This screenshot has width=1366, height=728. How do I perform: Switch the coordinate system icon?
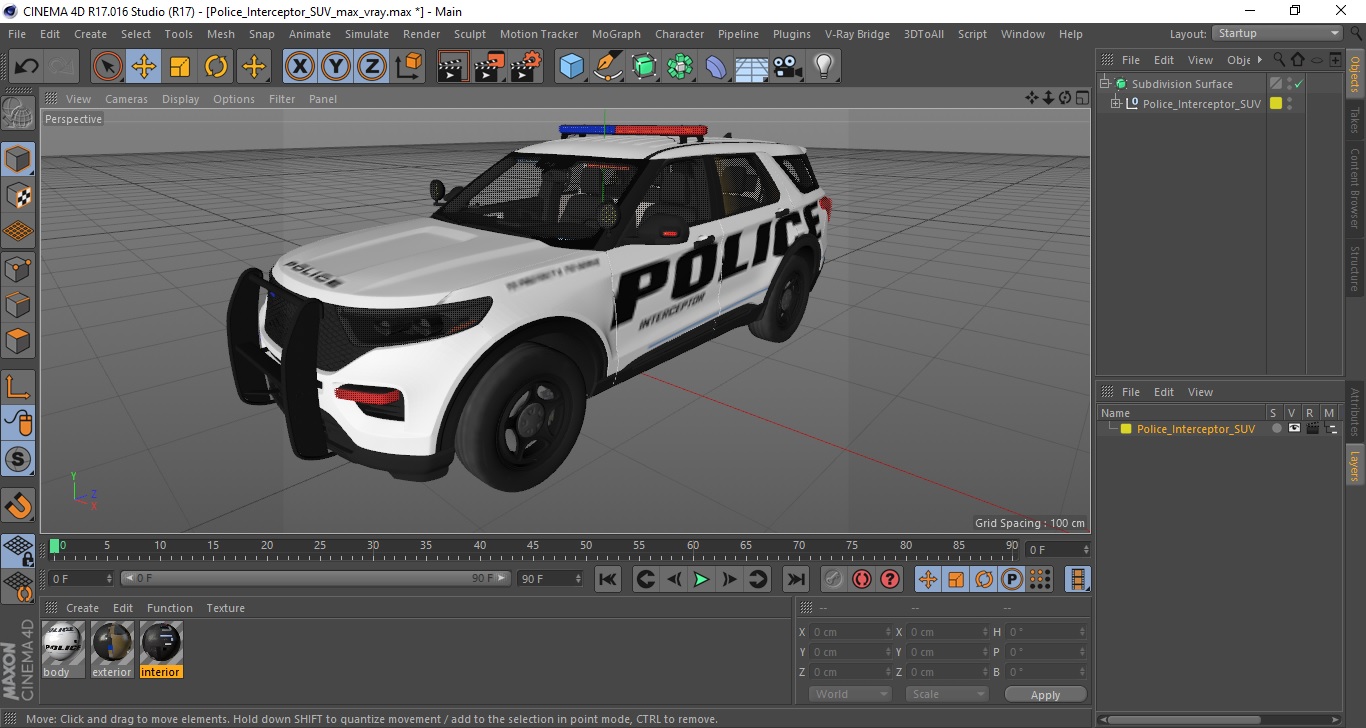(408, 67)
